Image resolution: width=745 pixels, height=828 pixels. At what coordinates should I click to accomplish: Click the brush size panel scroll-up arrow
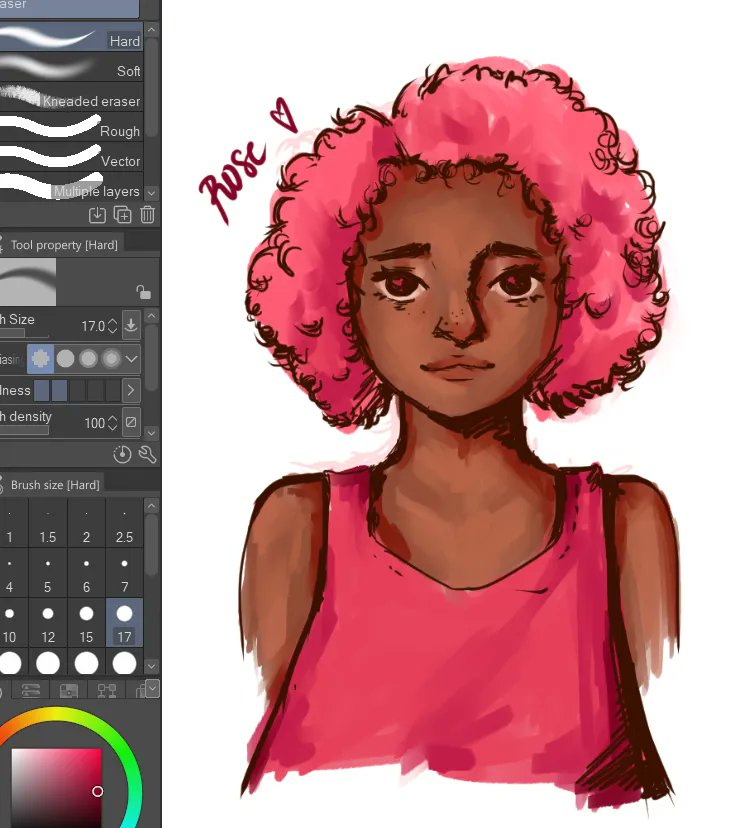point(152,506)
